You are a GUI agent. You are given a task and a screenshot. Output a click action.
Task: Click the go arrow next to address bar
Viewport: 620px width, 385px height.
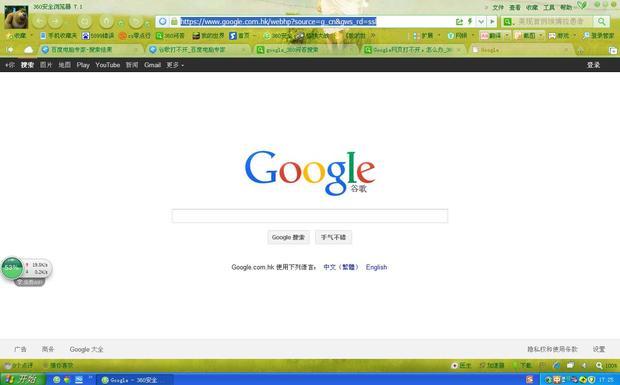click(x=492, y=22)
